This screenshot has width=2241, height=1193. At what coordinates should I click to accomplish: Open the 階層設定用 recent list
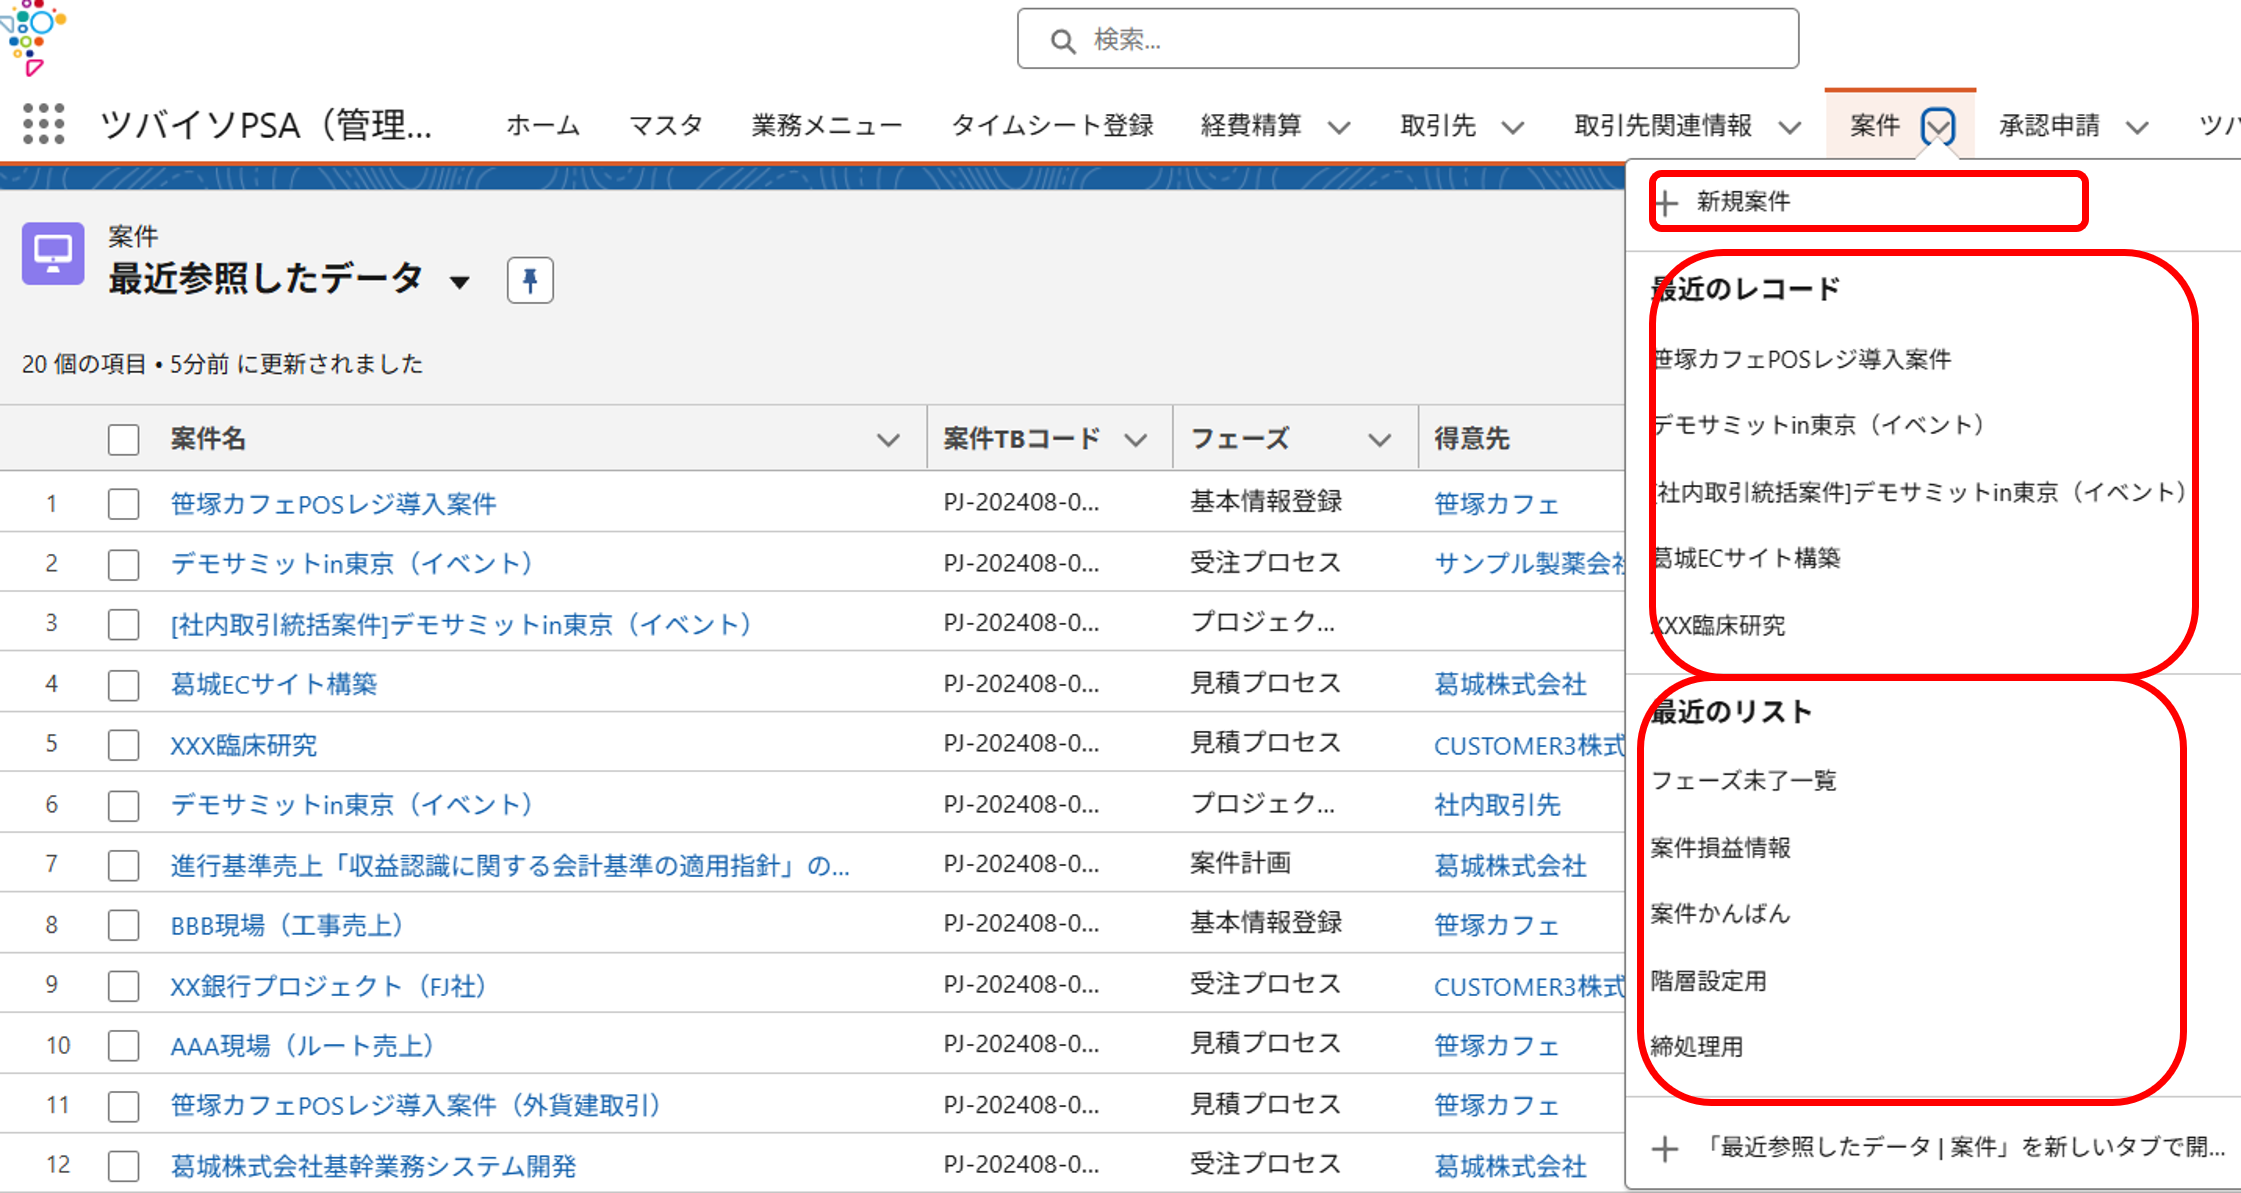point(1709,981)
